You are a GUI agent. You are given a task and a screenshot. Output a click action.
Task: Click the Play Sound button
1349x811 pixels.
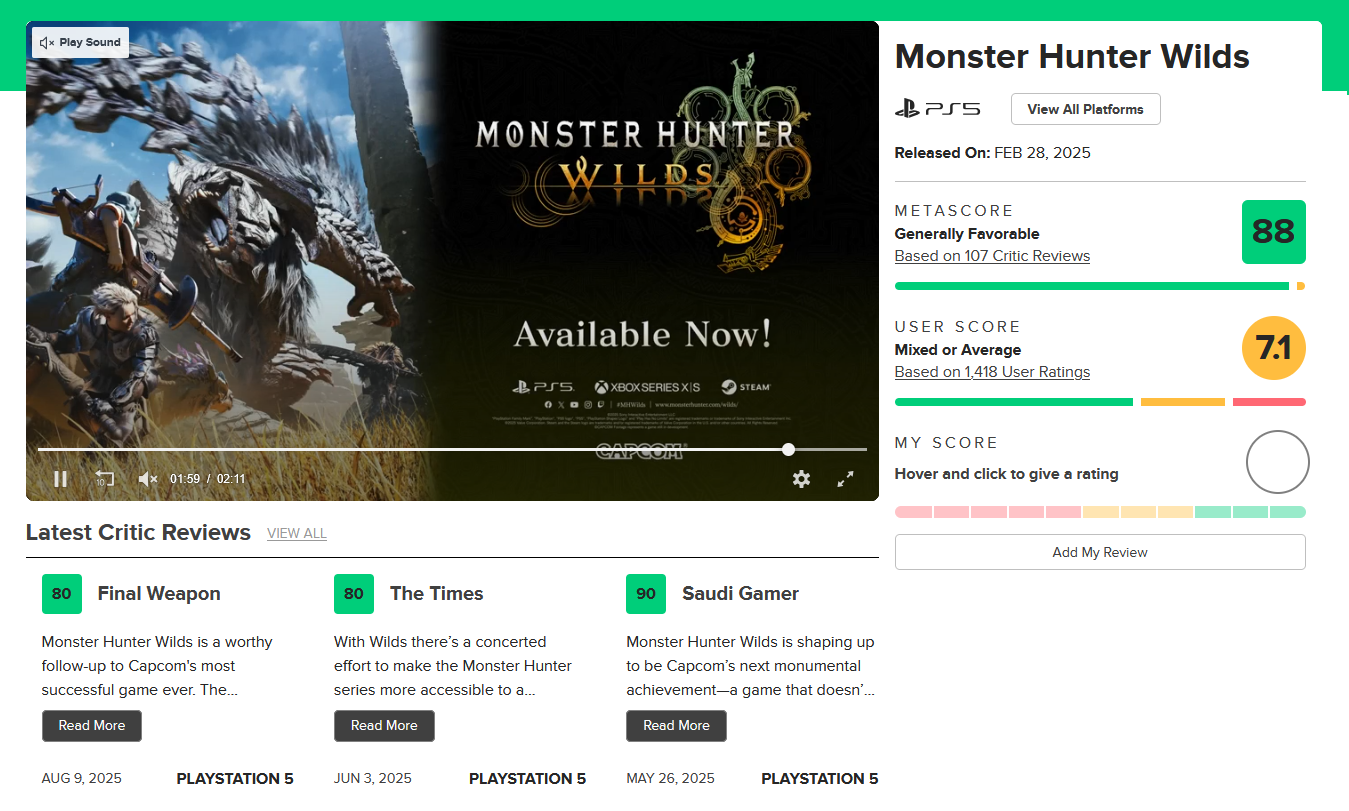click(80, 43)
